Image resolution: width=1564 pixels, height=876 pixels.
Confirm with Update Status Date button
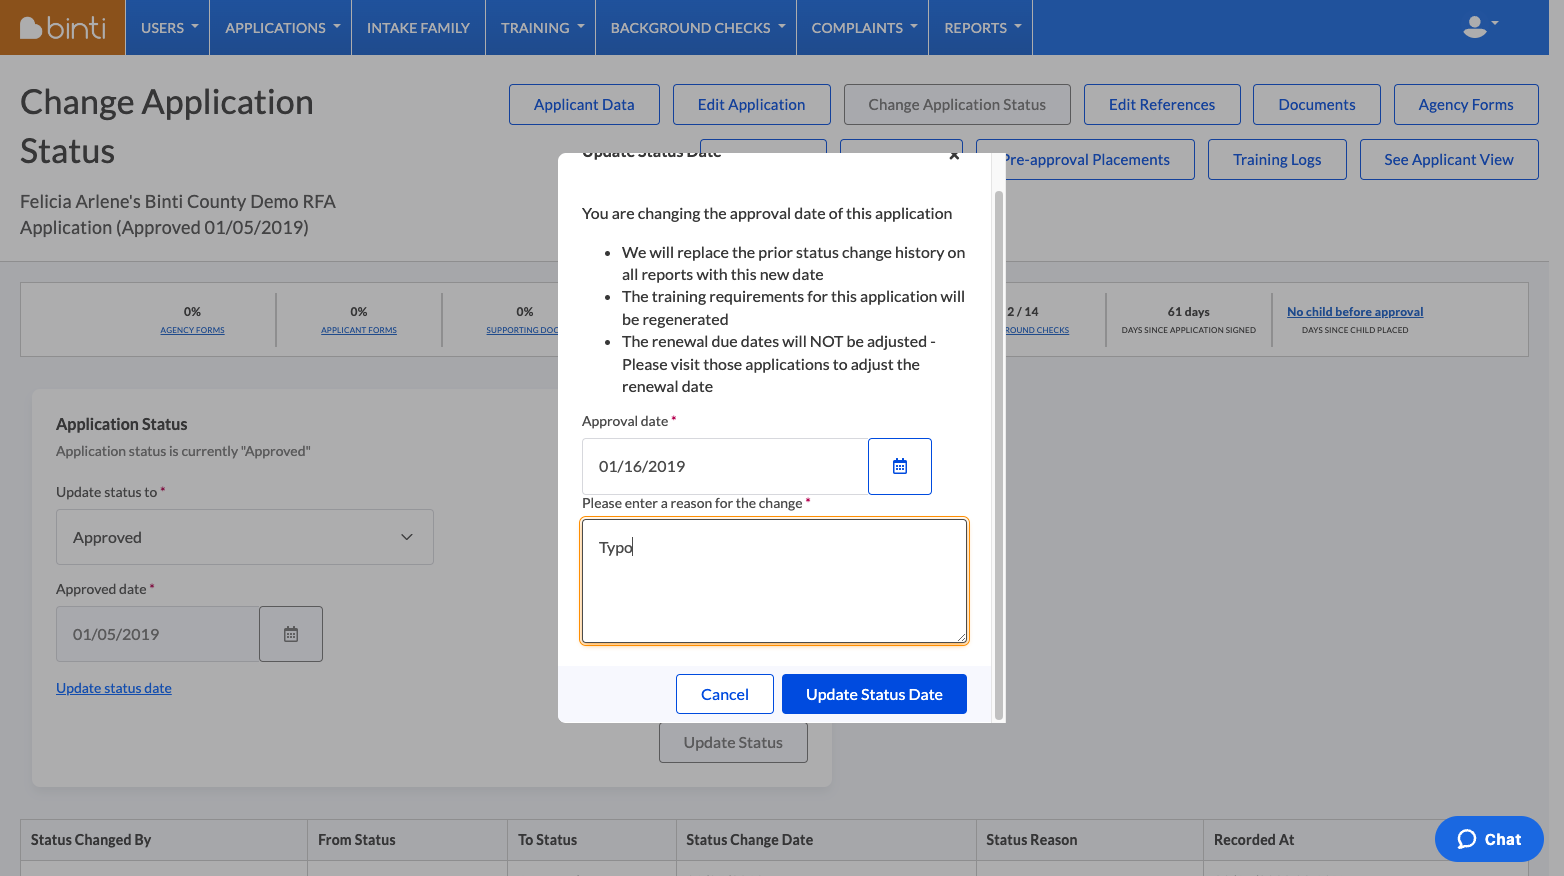(x=874, y=694)
